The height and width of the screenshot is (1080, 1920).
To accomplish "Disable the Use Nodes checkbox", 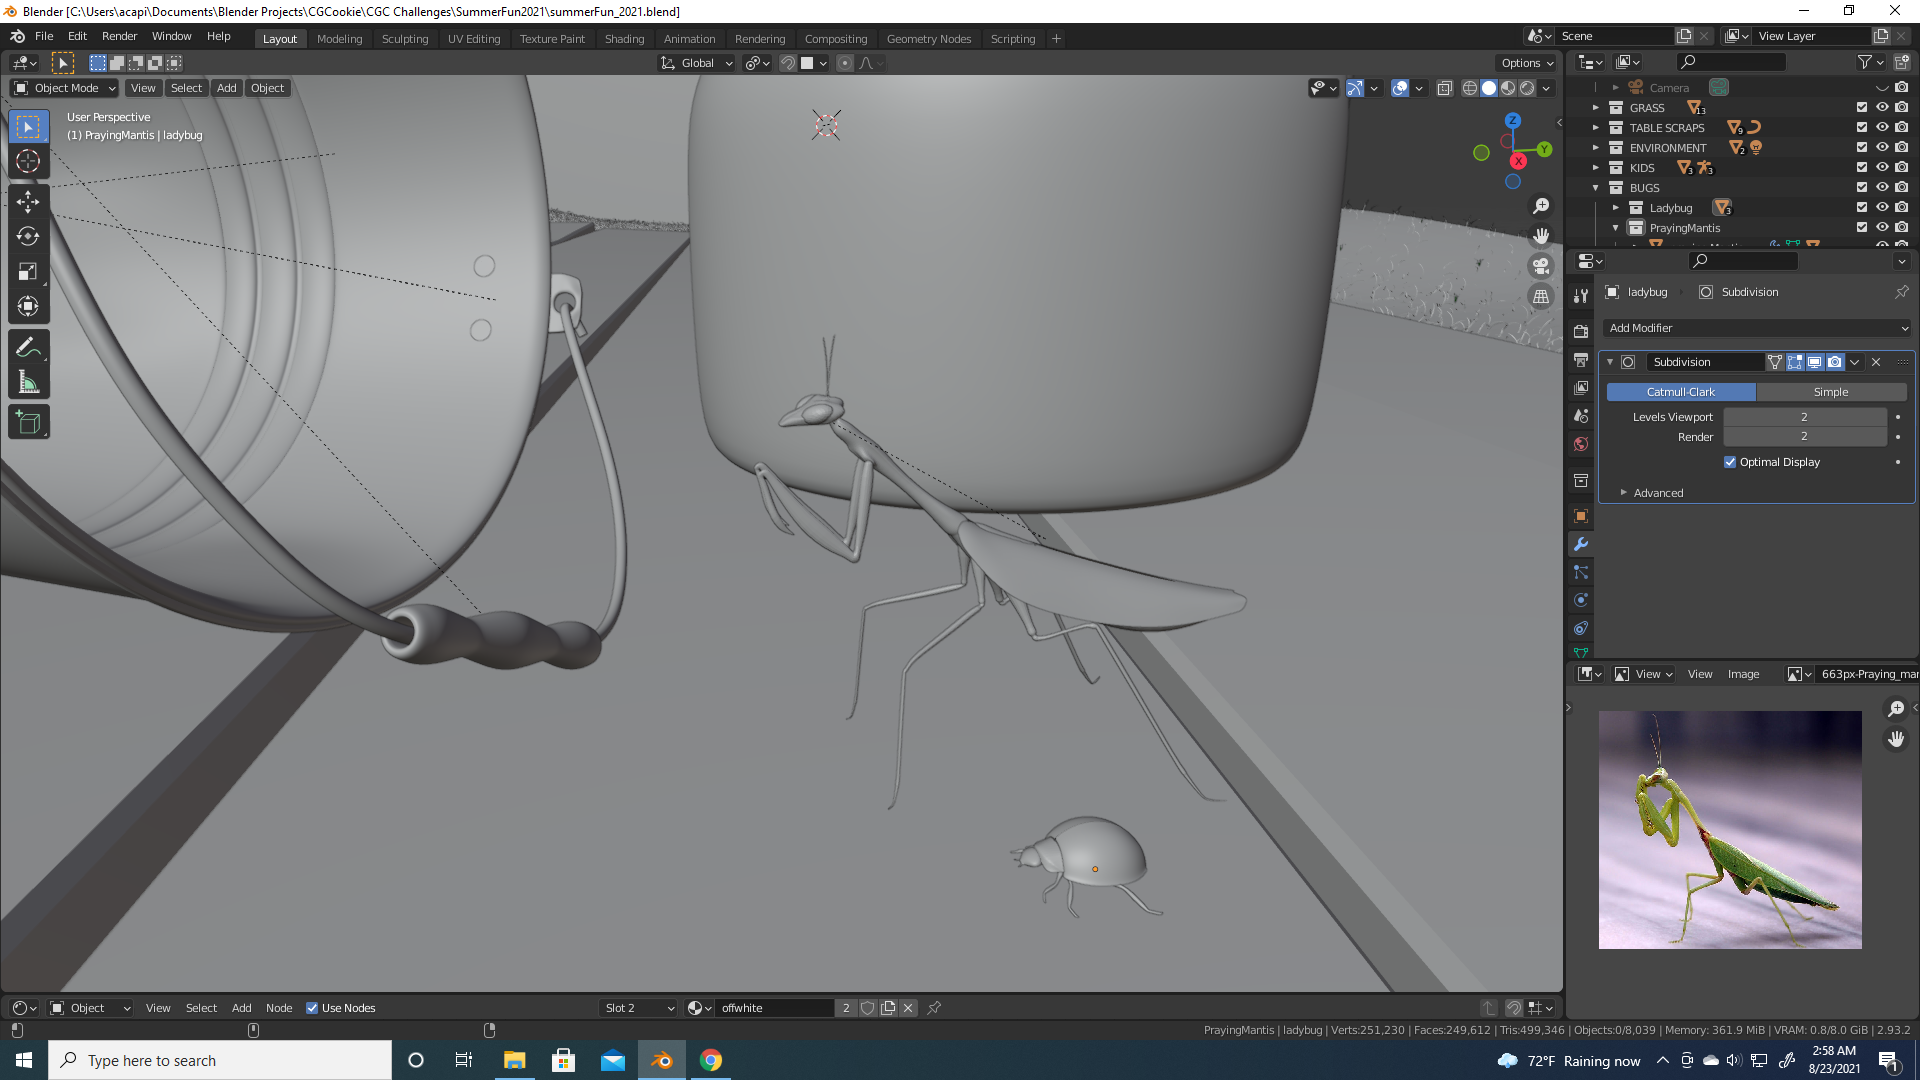I will tap(312, 1008).
